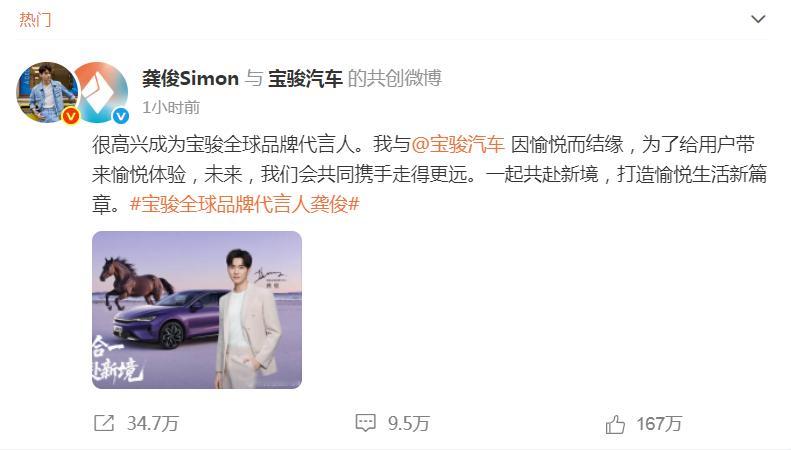Screen dimensions: 791x450
Task: Click the blue V verification badge
Action: tap(121, 117)
